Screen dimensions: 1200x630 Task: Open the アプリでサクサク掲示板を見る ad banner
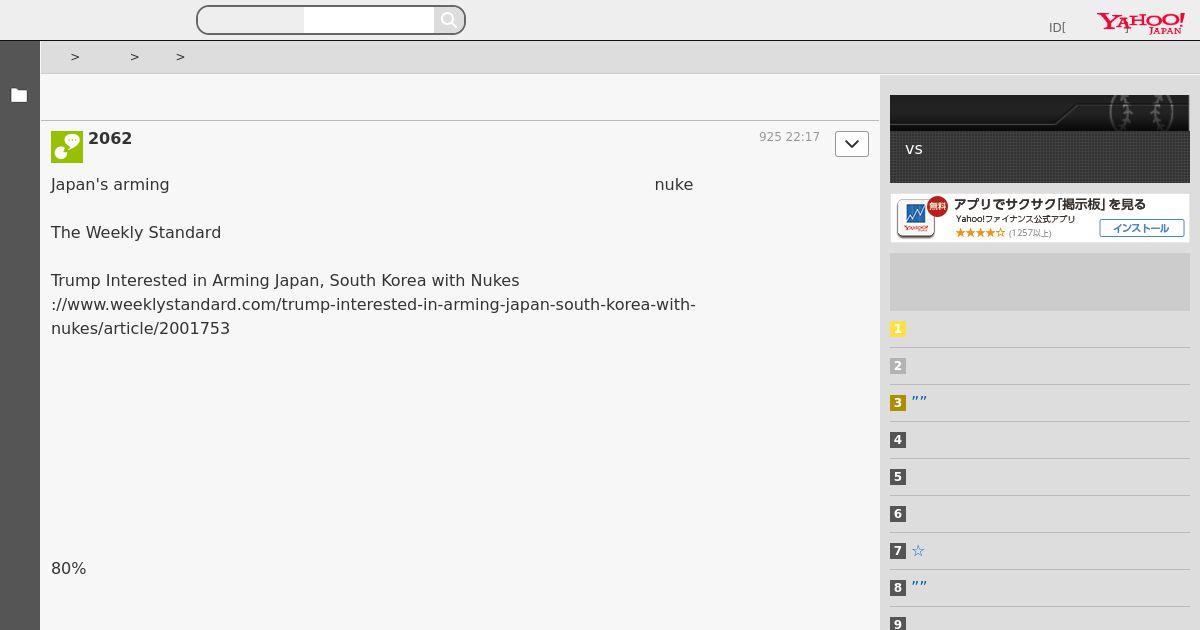1040,218
